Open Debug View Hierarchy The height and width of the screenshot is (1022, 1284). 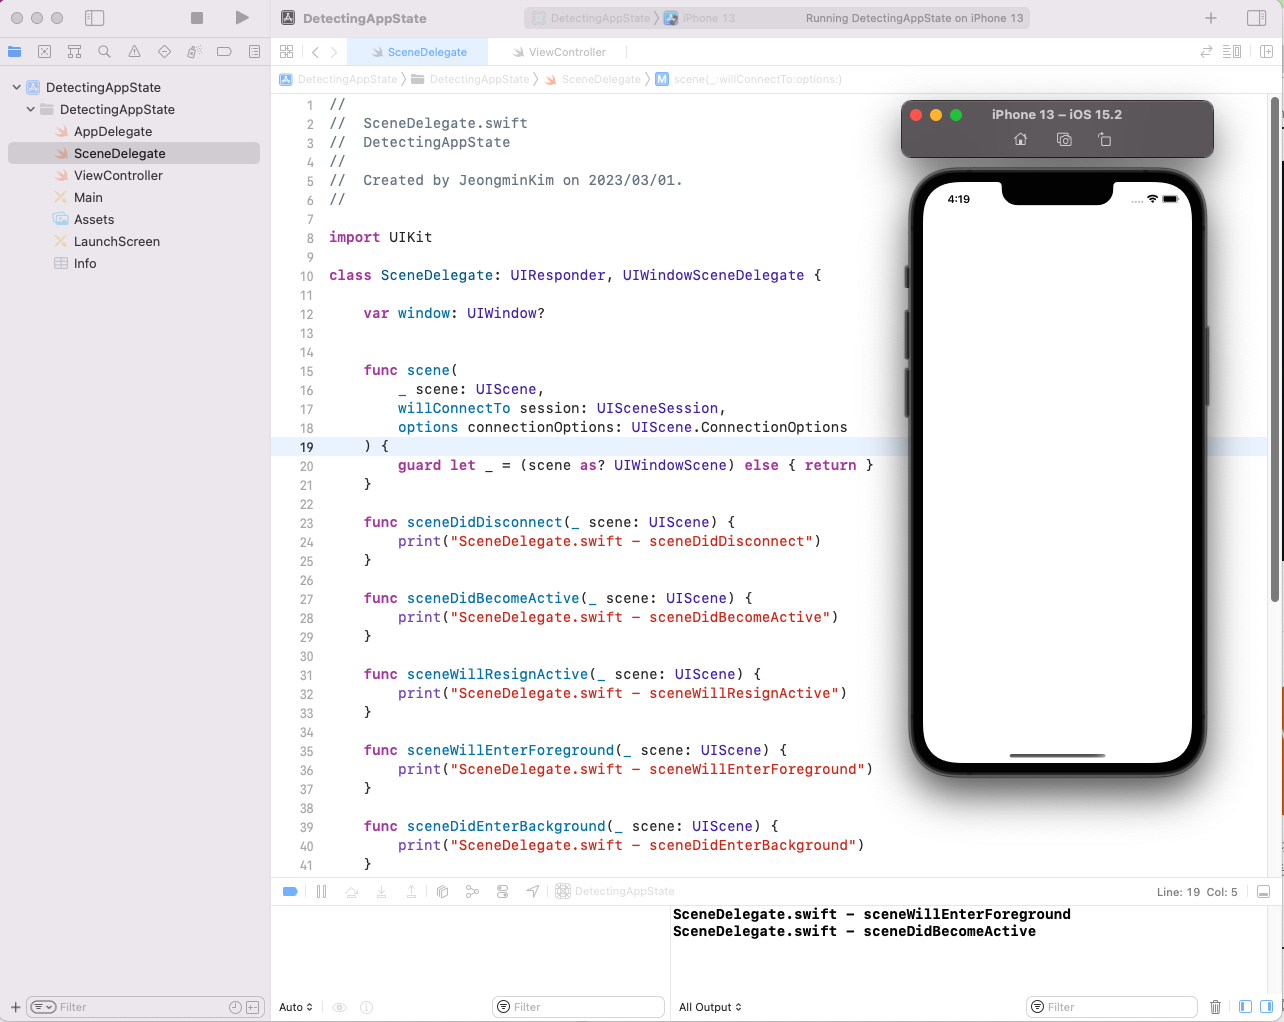click(442, 891)
